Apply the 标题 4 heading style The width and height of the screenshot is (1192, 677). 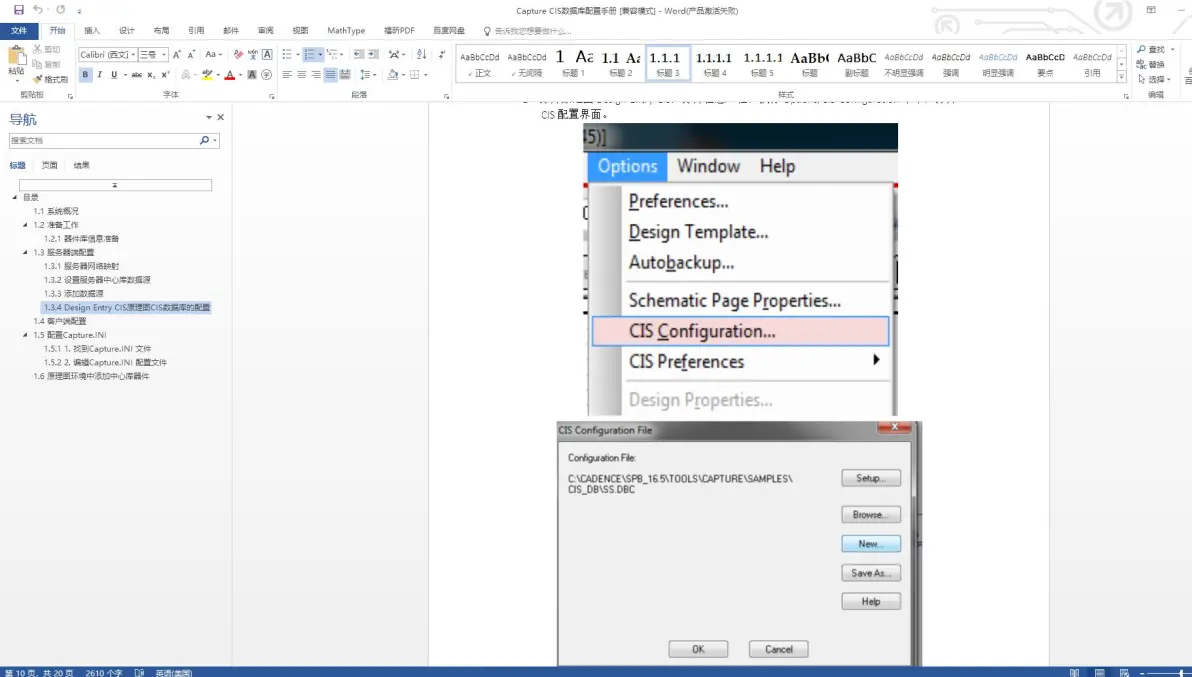(715, 63)
